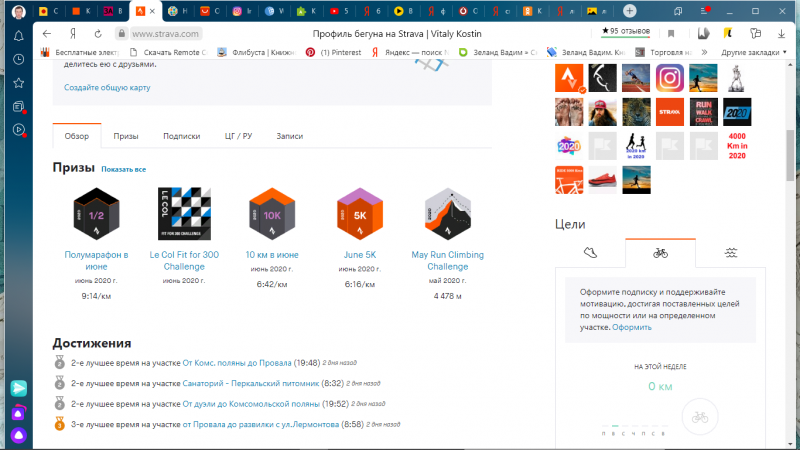800x450 pixels.
Task: Click the browser back arrow
Action: 47,34
